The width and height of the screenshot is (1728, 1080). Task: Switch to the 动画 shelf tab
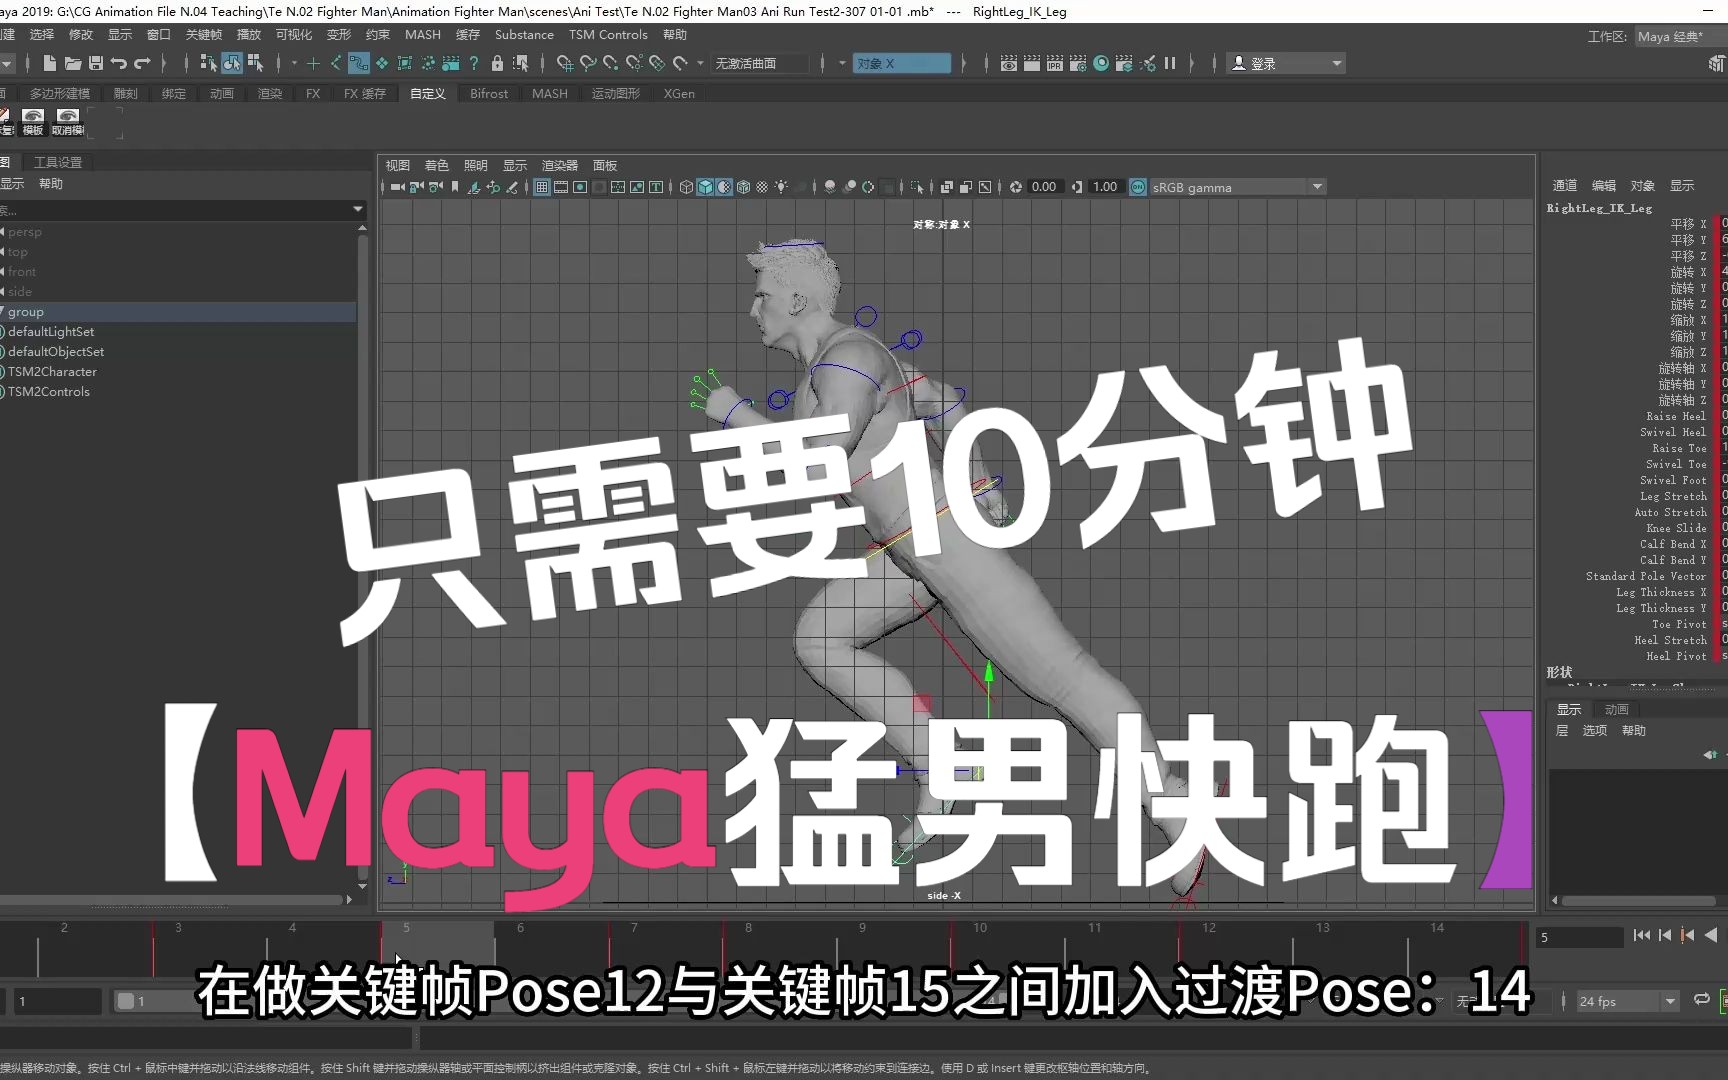pyautogui.click(x=222, y=93)
